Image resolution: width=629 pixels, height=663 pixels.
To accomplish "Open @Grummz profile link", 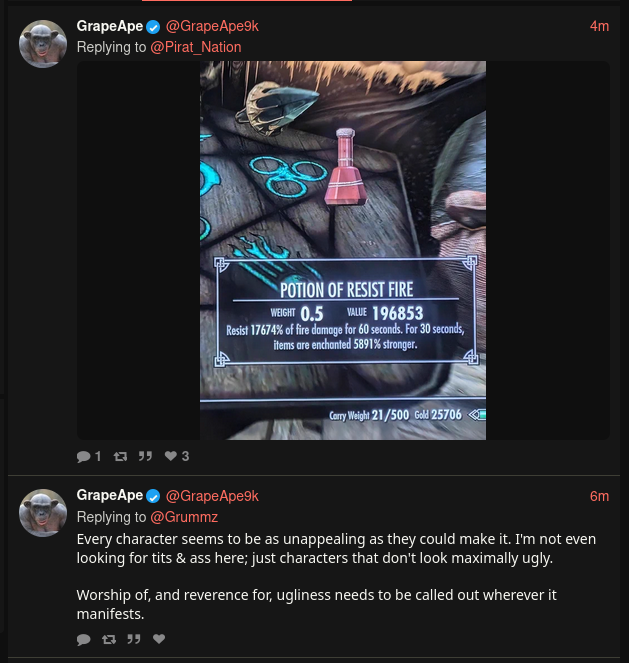I will click(x=184, y=517).
